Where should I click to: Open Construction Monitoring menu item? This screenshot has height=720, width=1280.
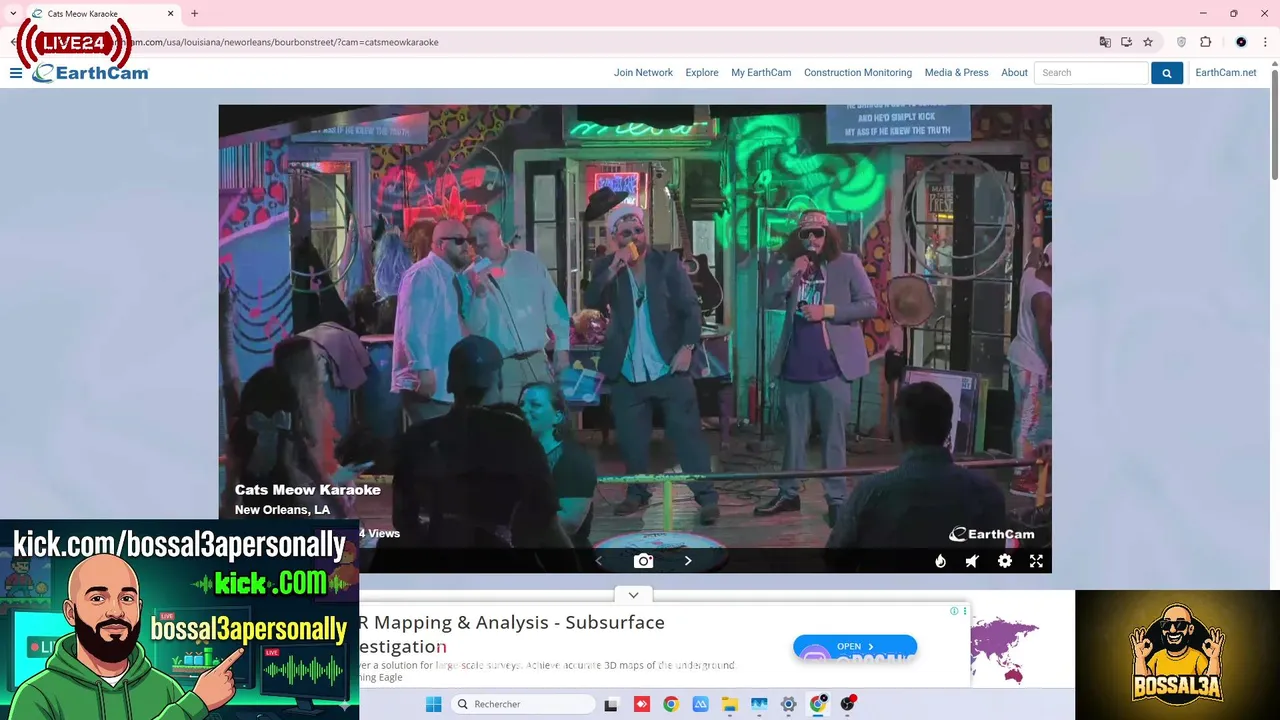click(x=858, y=73)
